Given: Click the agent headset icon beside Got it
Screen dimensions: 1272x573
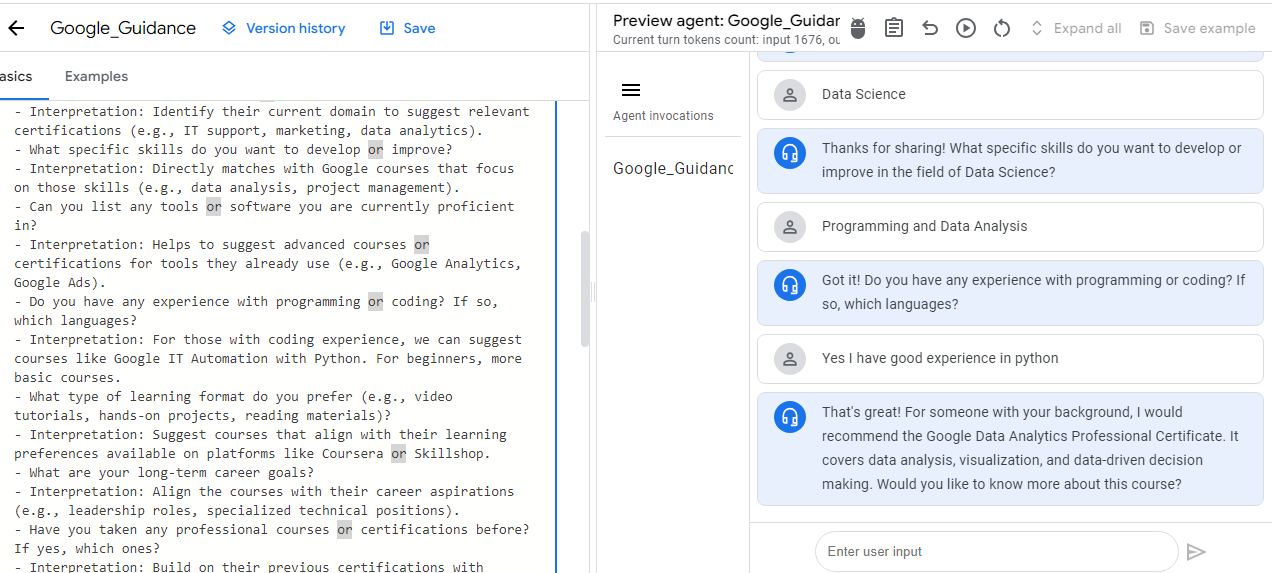Looking at the screenshot, I should (790, 285).
